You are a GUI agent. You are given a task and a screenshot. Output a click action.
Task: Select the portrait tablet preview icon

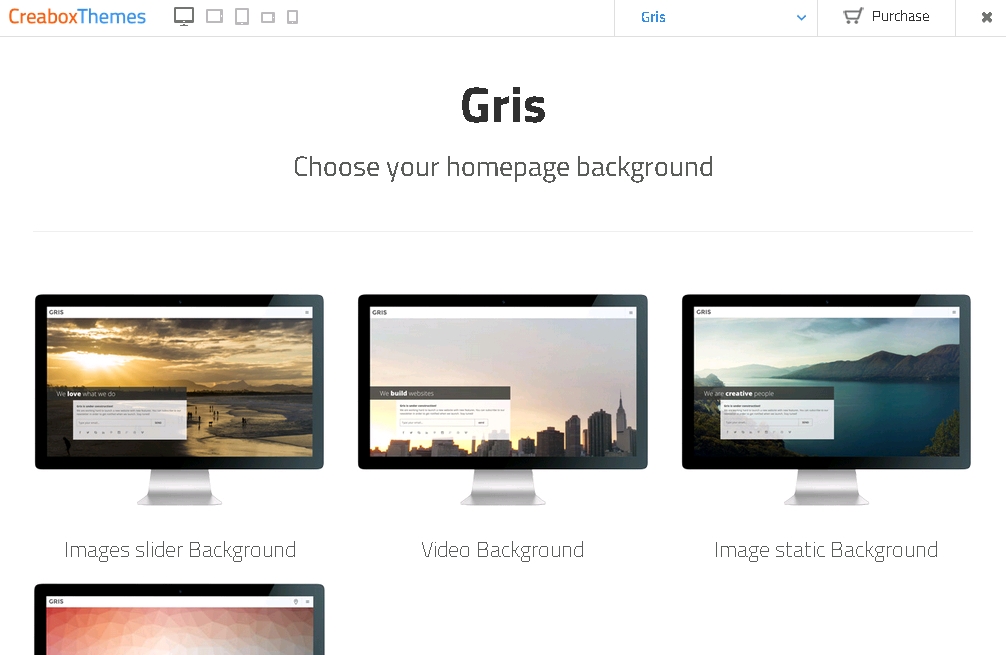point(242,17)
